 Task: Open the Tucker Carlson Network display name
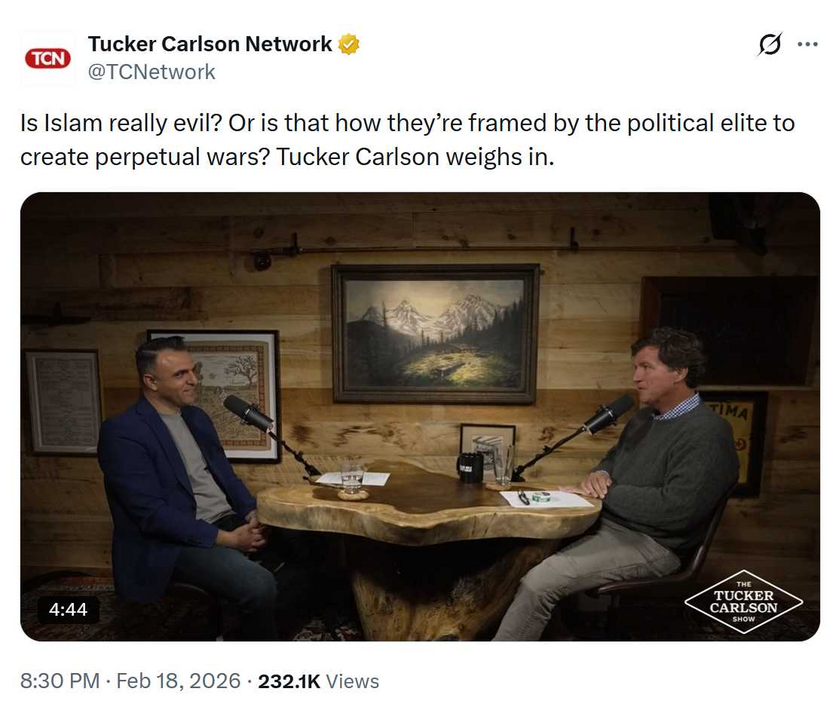point(210,44)
